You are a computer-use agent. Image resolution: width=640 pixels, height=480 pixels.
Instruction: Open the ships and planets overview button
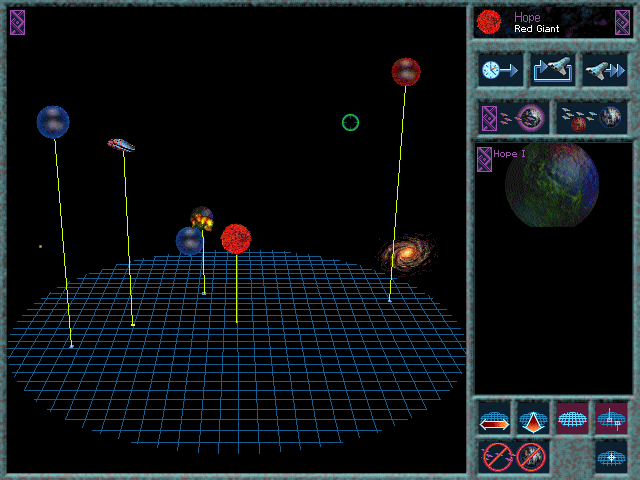coord(592,118)
